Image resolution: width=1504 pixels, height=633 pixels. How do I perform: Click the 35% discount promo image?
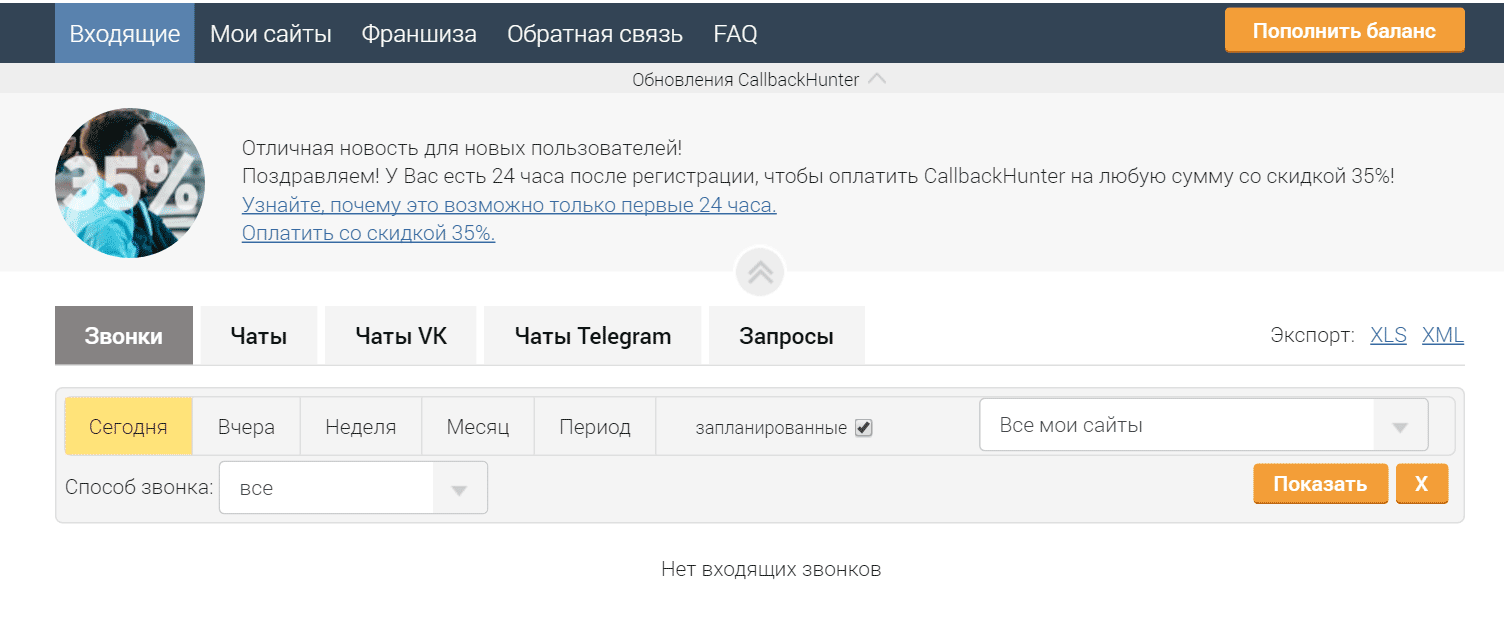tap(130, 183)
